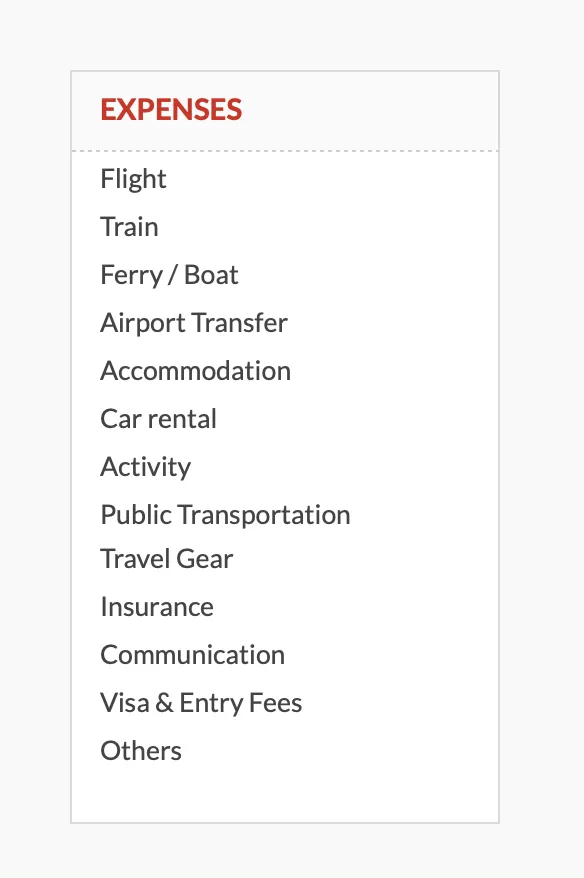Open the Train expense category
584x878 pixels.
coord(128,227)
